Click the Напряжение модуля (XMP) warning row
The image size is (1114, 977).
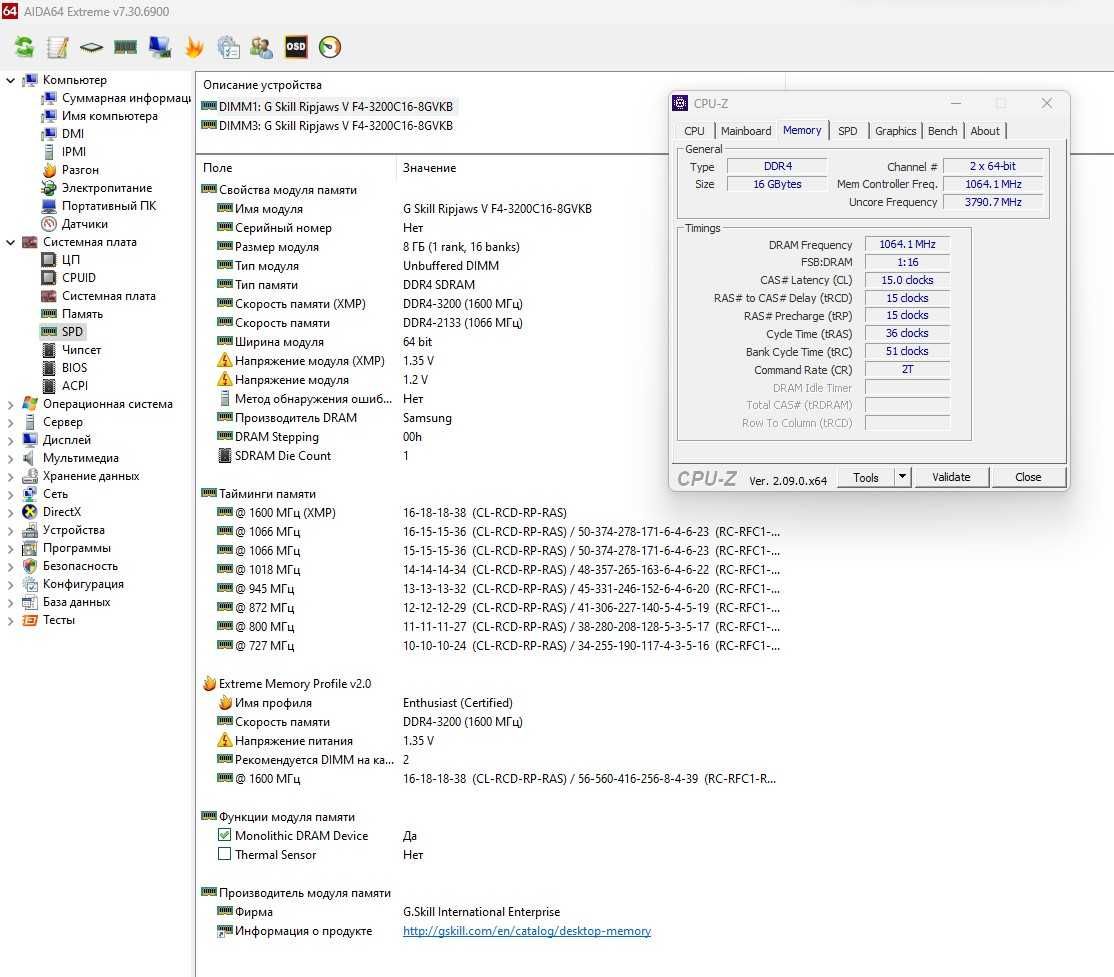pyautogui.click(x=325, y=360)
